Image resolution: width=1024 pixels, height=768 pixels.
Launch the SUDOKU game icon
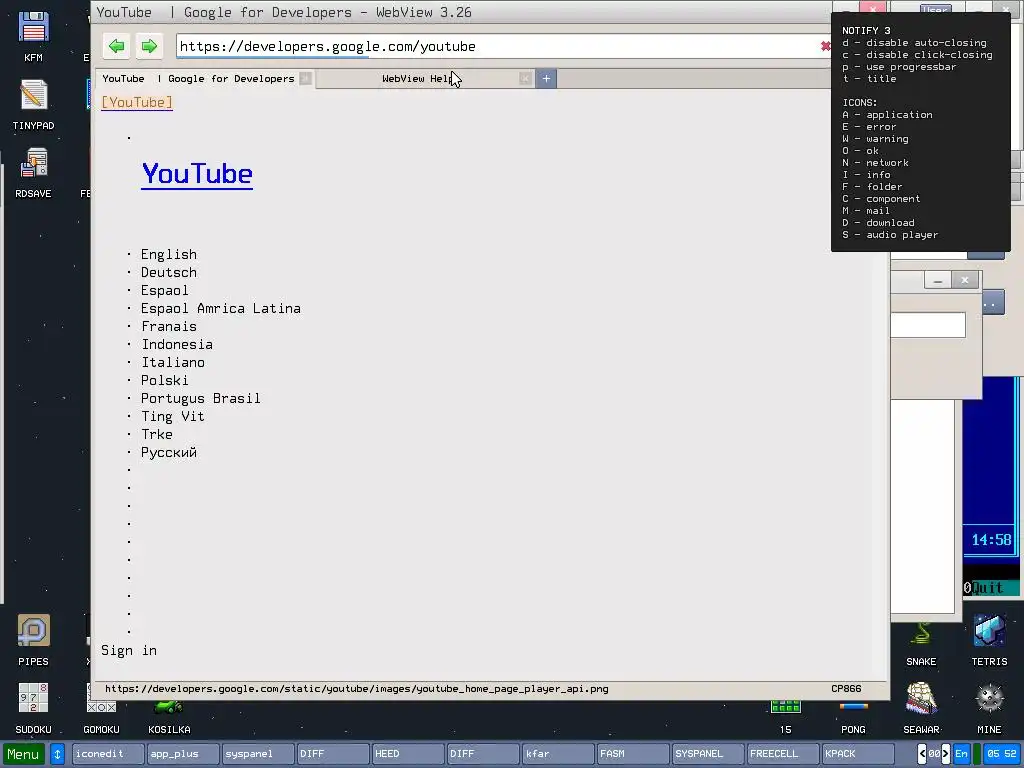point(33,708)
